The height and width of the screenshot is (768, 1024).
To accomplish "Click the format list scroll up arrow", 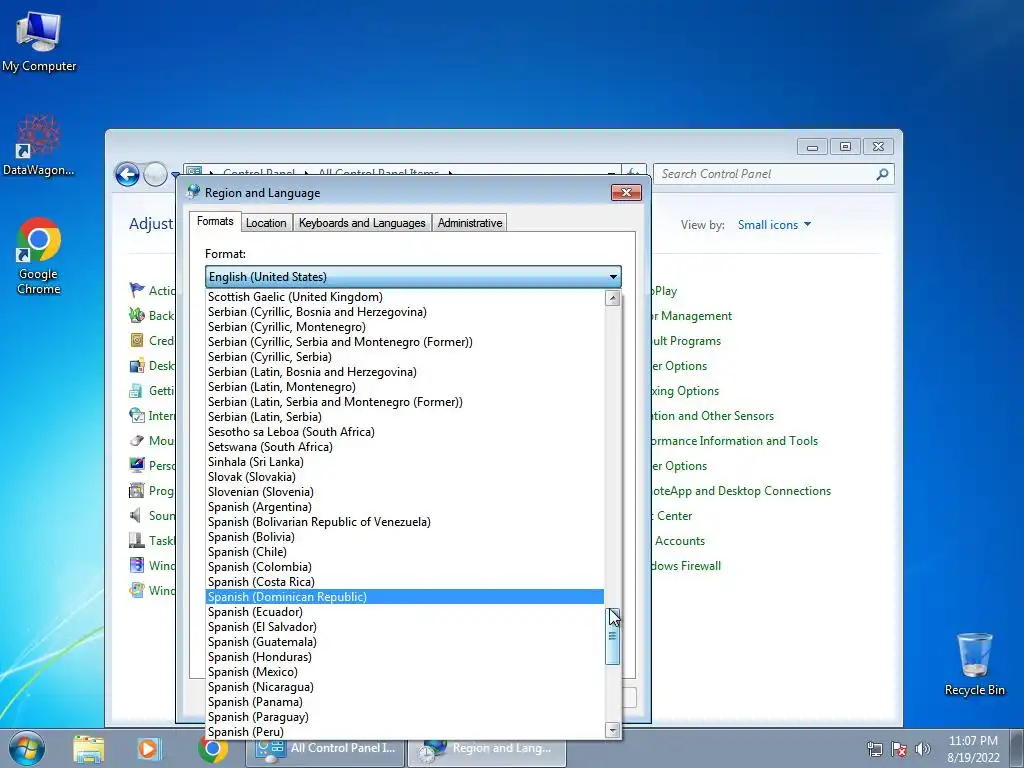I will coord(613,298).
